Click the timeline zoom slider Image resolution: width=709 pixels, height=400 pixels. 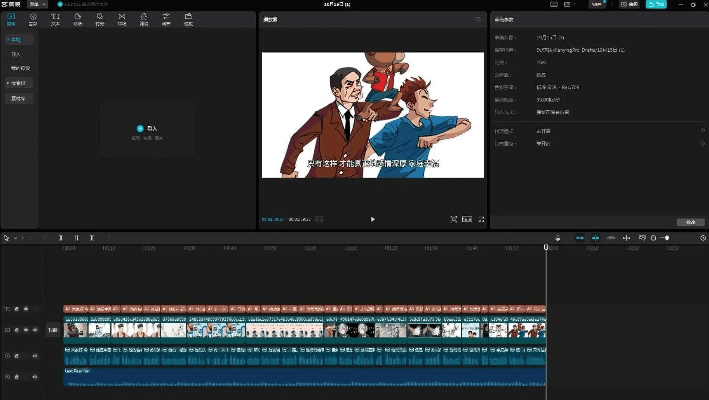[x=667, y=238]
